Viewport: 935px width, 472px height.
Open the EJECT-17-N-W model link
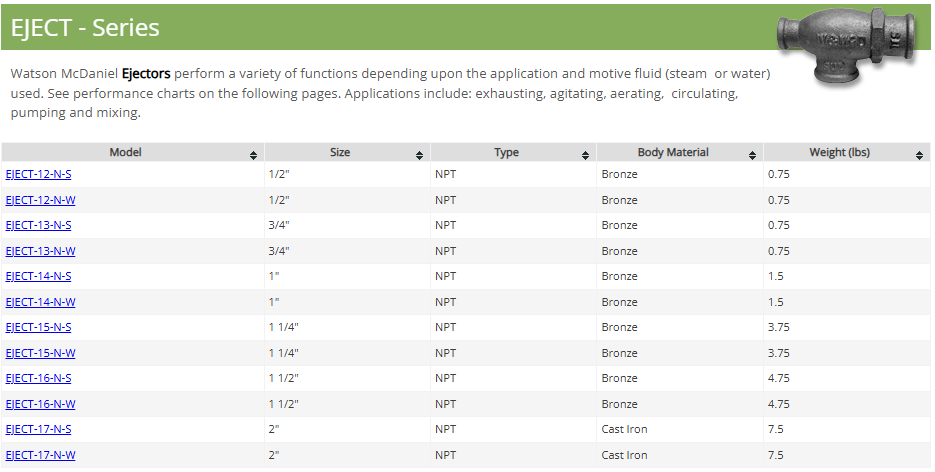40,455
